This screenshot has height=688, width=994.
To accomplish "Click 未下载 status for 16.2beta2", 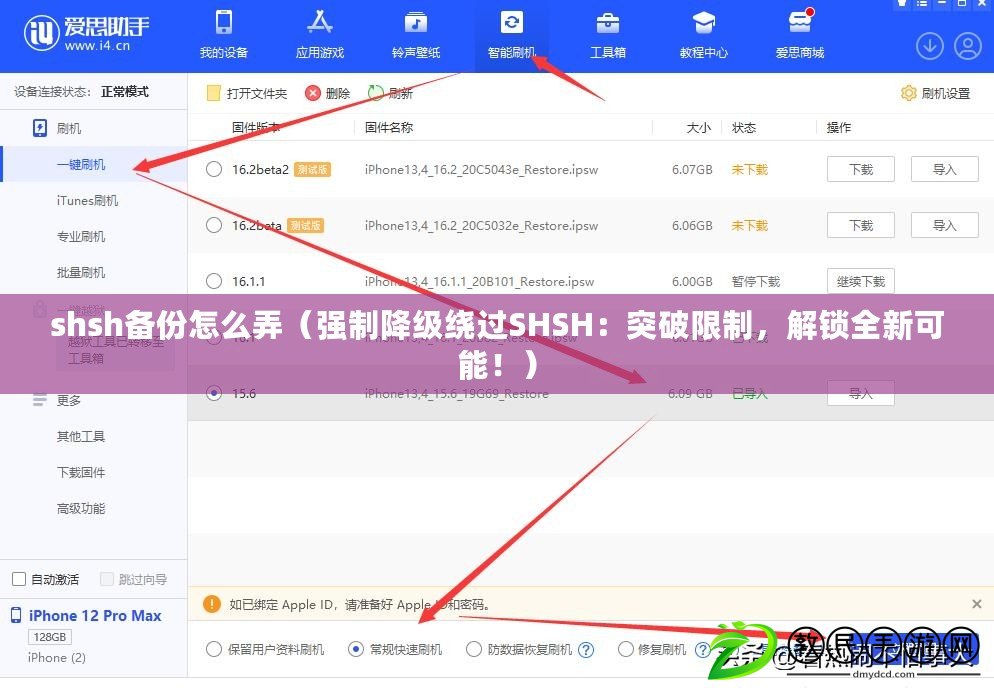I will point(749,169).
